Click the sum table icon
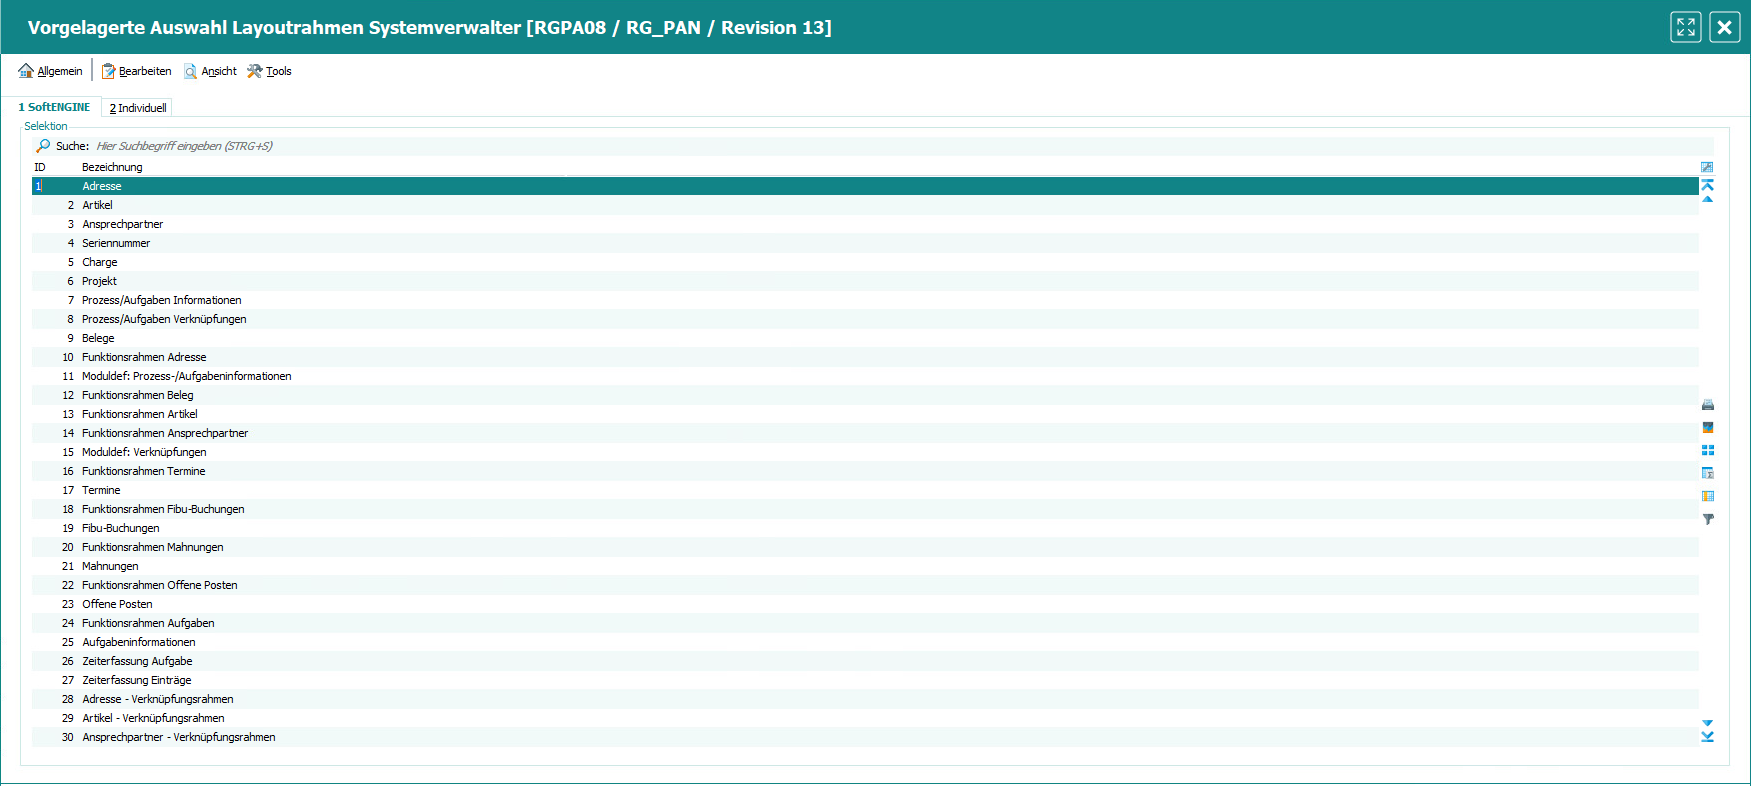 point(1708,473)
